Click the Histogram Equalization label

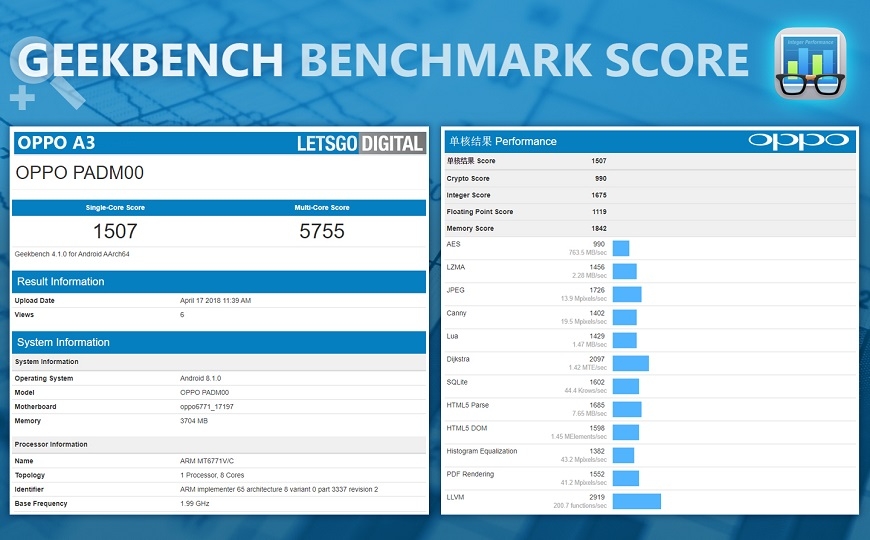coord(482,451)
